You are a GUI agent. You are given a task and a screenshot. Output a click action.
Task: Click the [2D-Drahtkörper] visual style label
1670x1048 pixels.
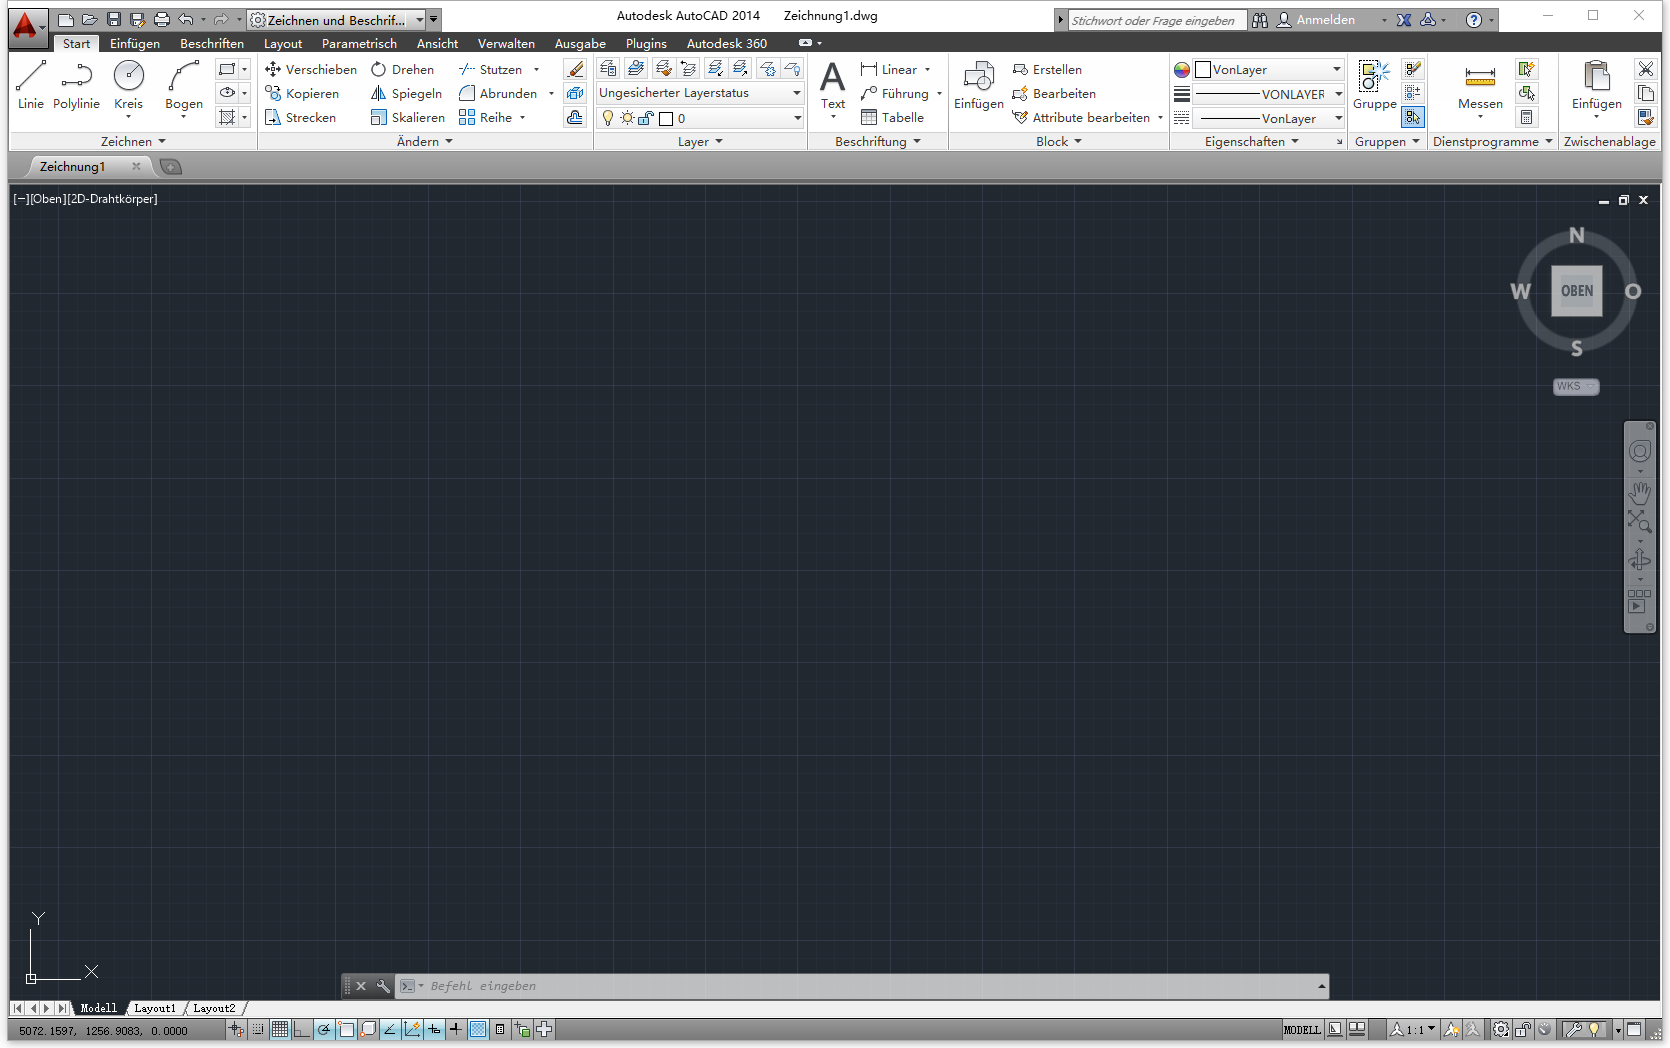[112, 199]
